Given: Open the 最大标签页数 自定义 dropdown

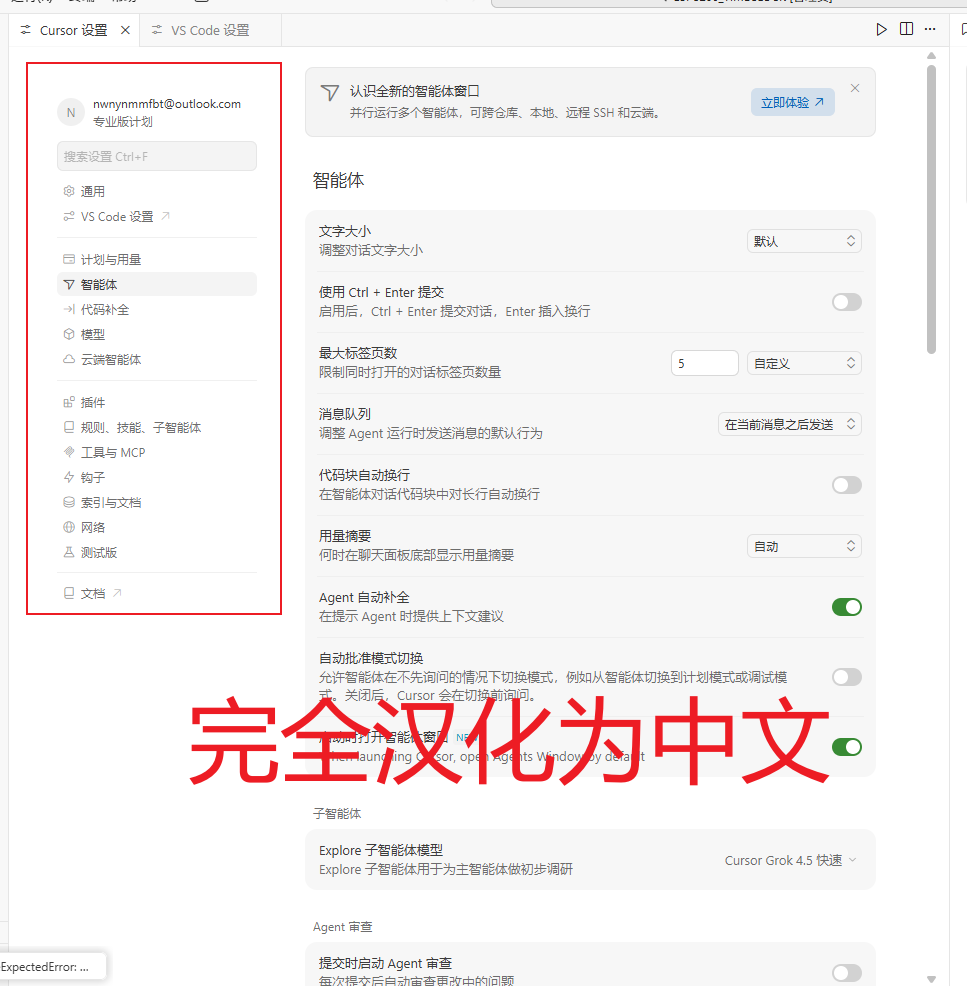Looking at the screenshot, I should [x=804, y=363].
